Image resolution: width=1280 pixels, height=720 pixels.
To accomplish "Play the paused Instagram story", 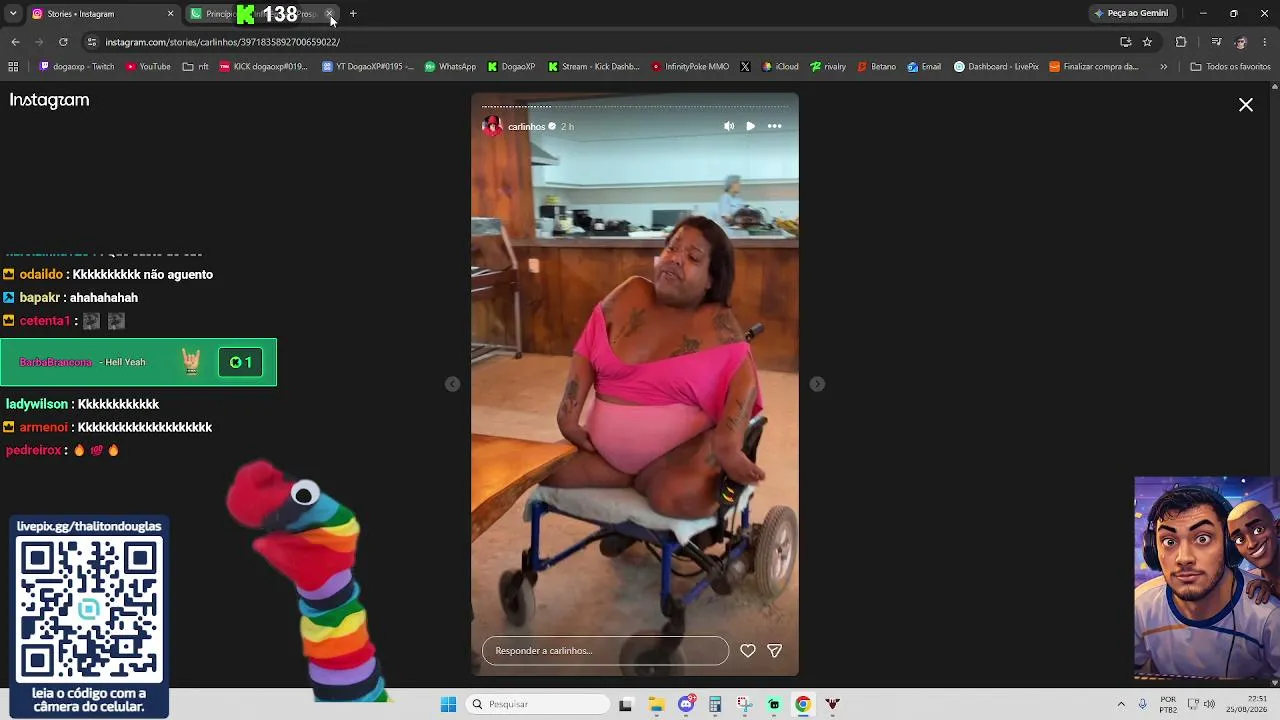I will [751, 126].
